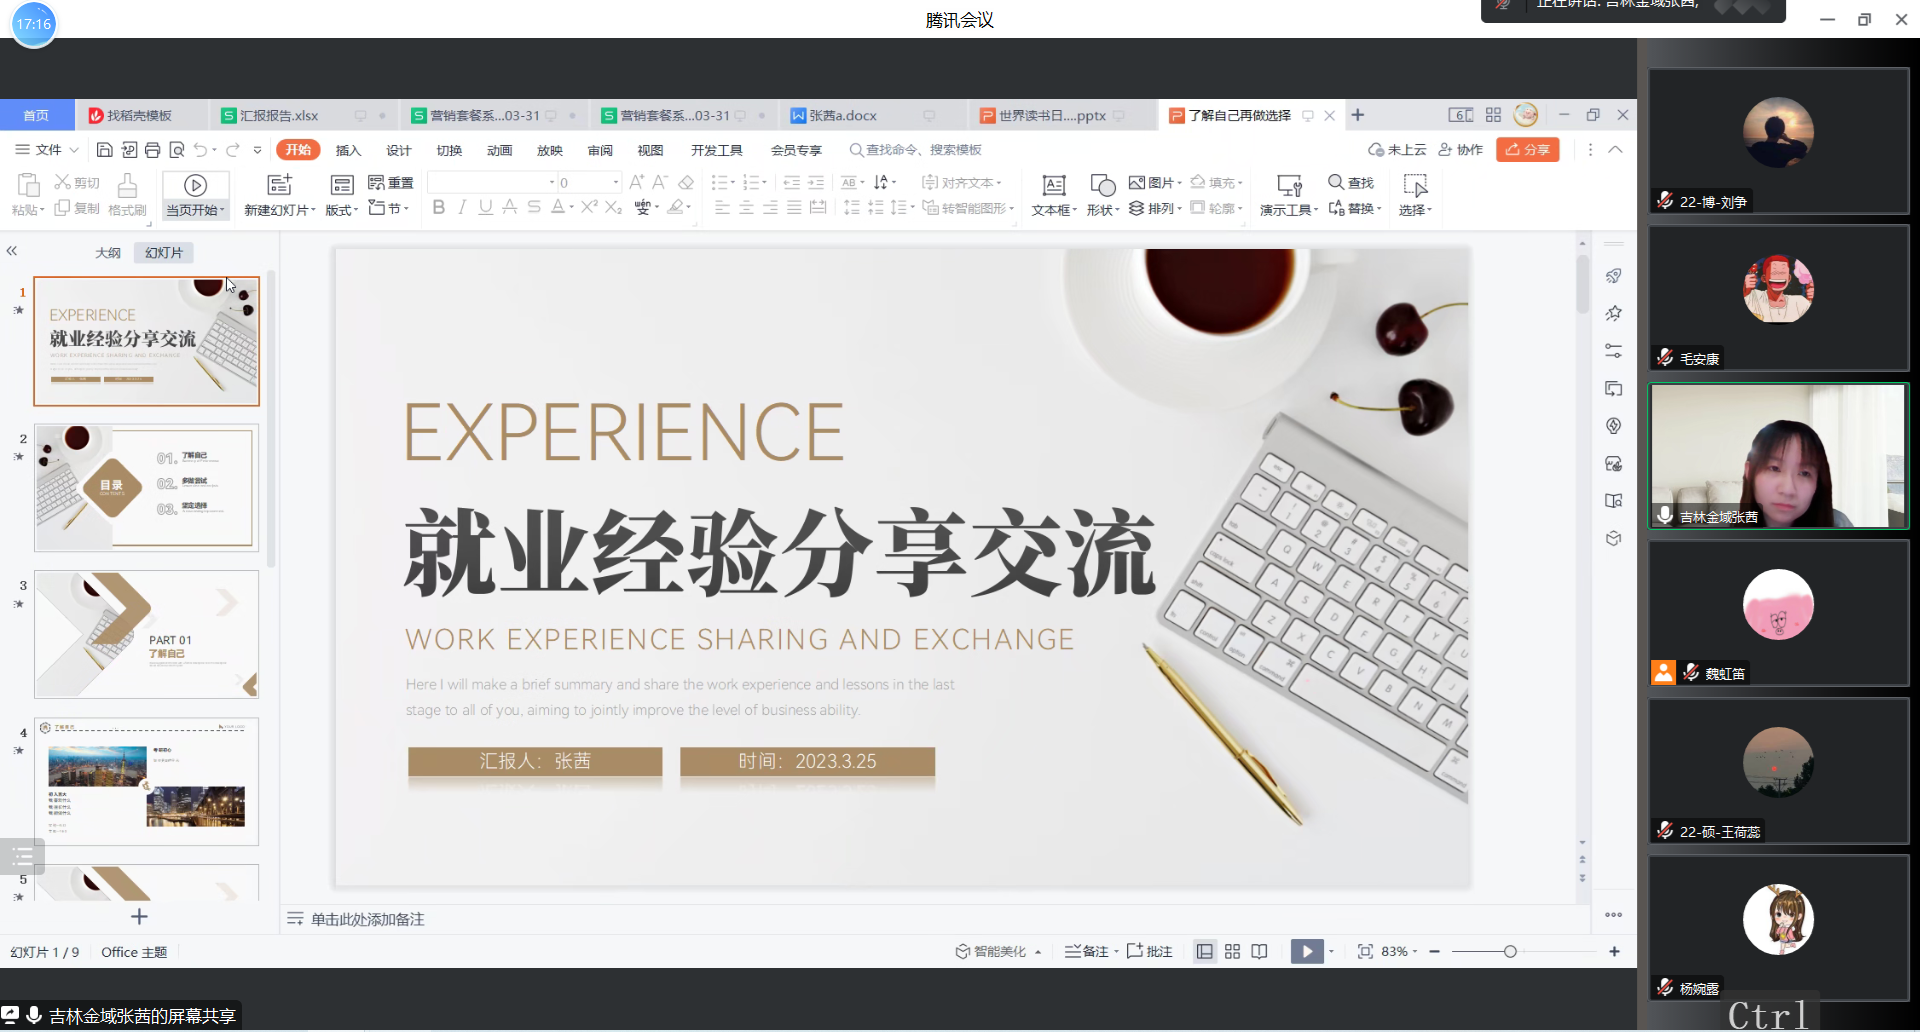Click the orange 分享 share button

point(1527,150)
